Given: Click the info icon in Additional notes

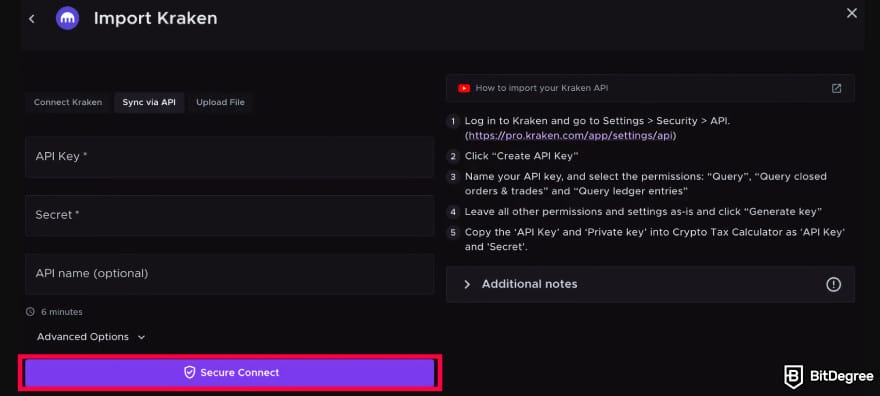Looking at the screenshot, I should (833, 284).
